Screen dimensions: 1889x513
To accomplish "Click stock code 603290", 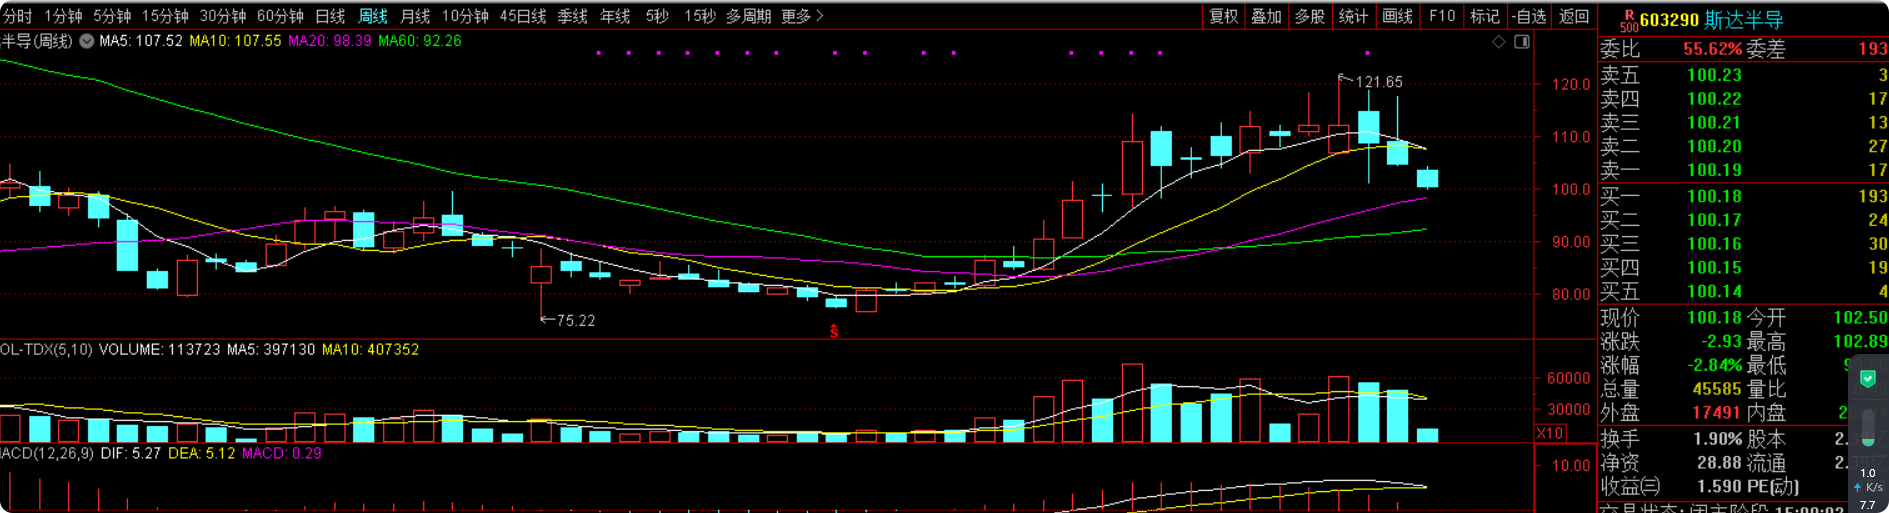I will coord(1669,20).
